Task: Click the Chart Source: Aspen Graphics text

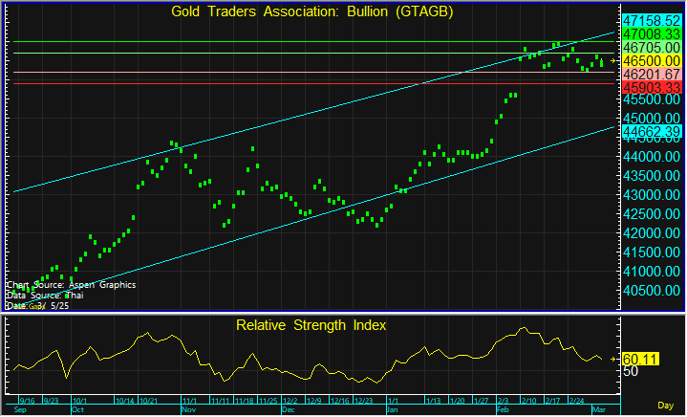Action: (70, 284)
